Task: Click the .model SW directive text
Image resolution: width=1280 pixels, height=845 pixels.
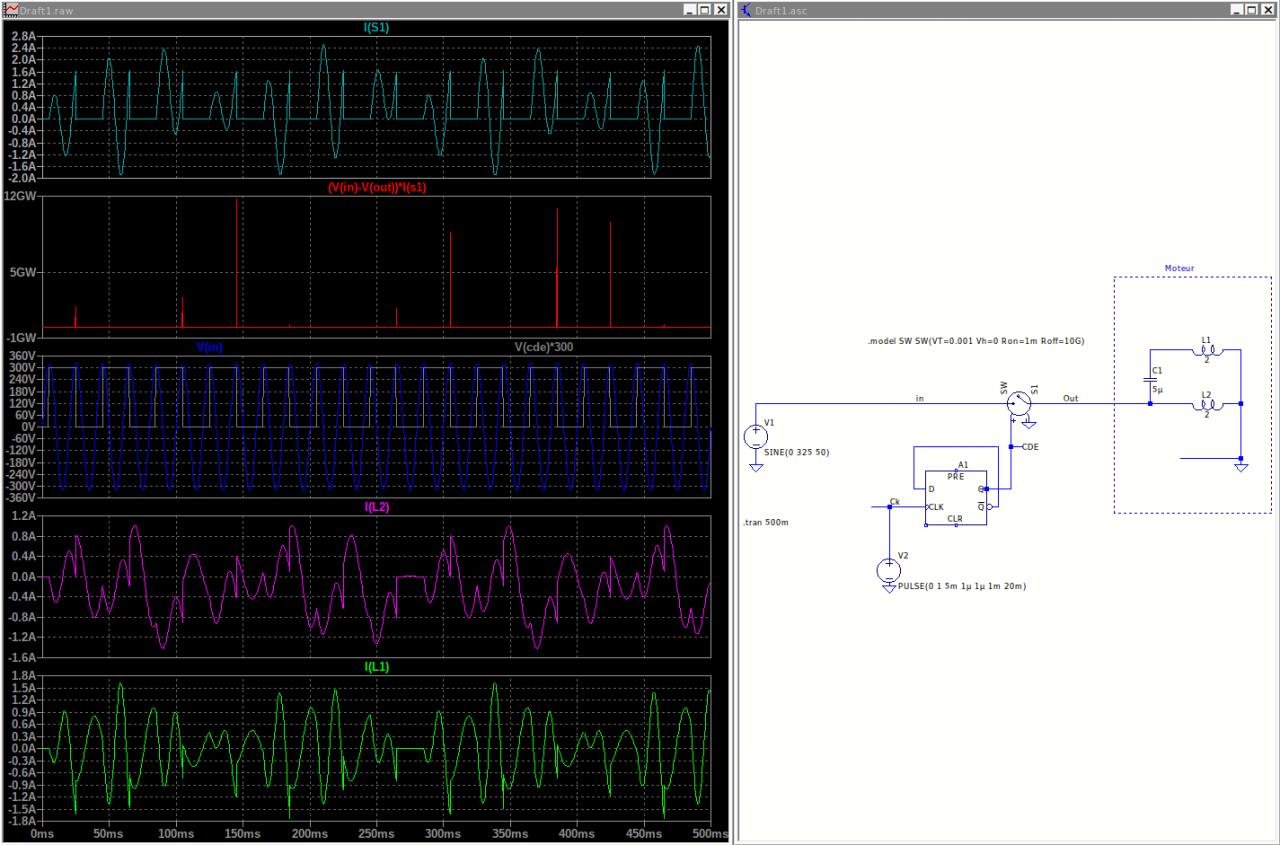Action: tap(976, 342)
